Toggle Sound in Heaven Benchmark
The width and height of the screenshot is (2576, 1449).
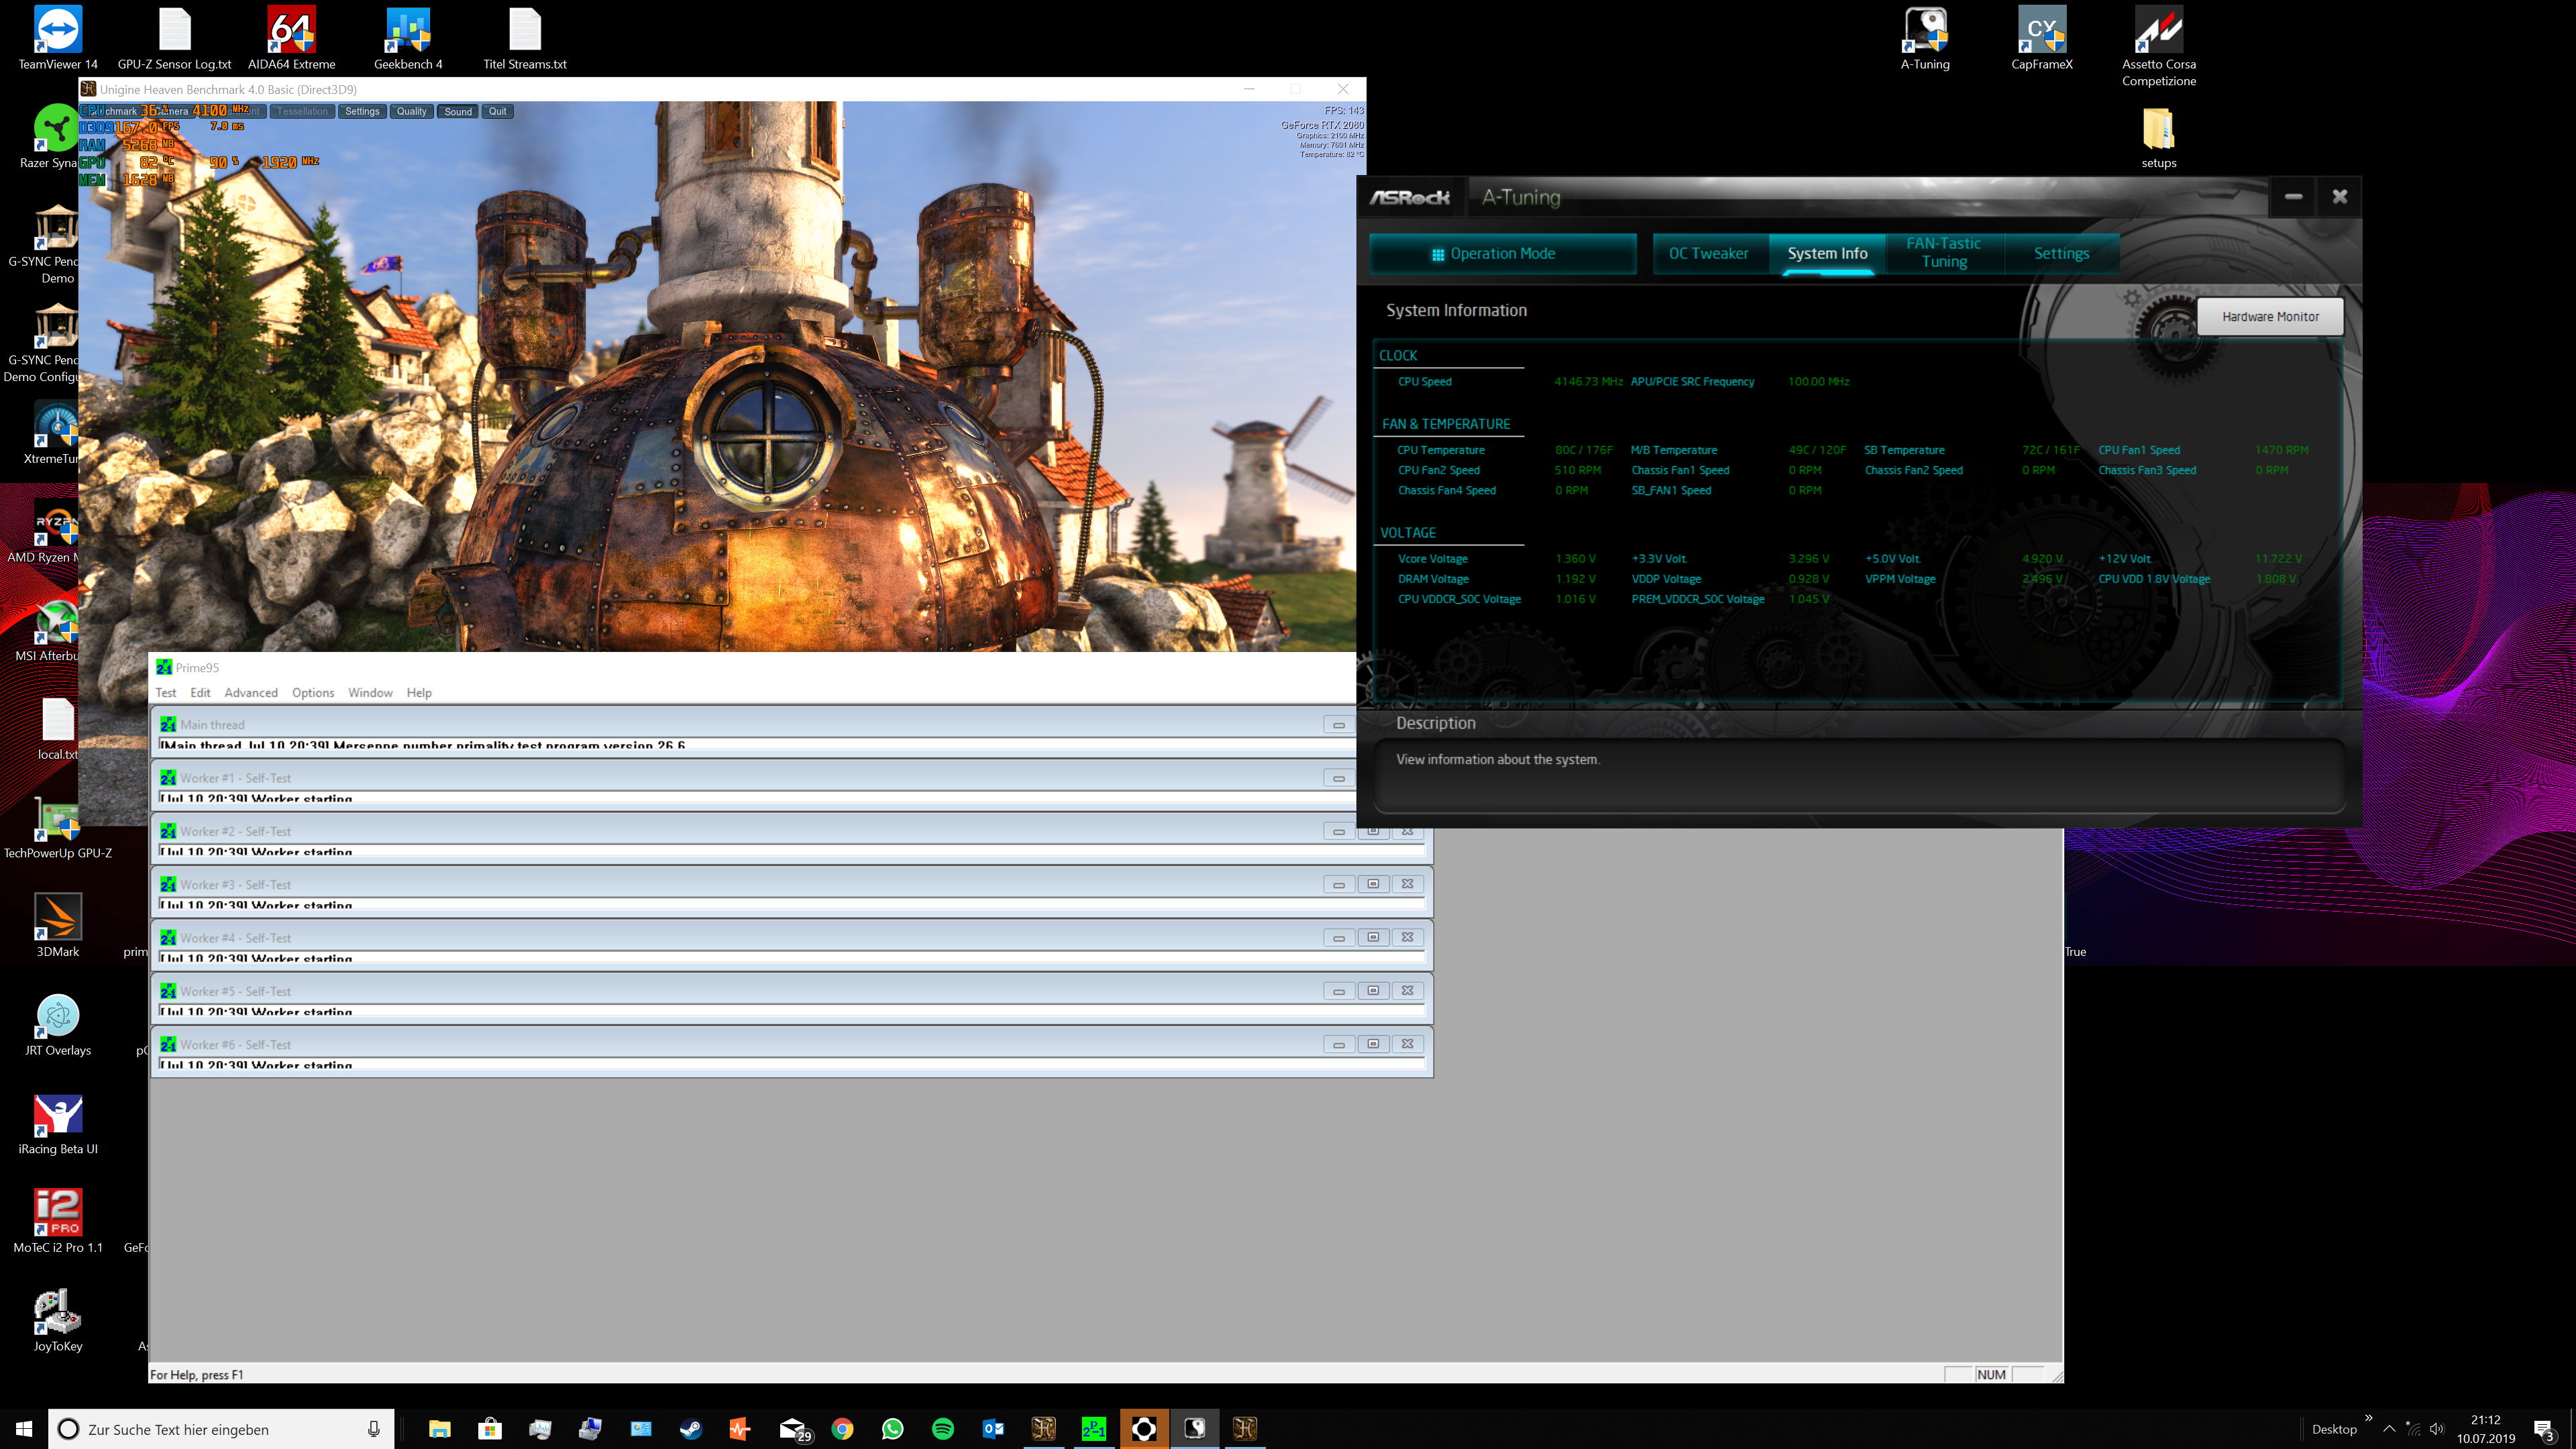pos(458,111)
